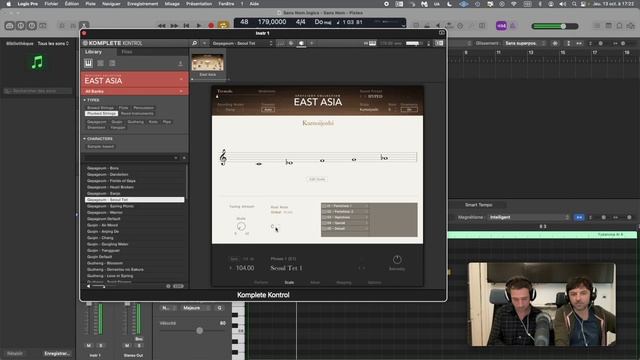The width and height of the screenshot is (640, 360).
Task: Select preset Guzheng - Blossom
Action: click(x=134, y=263)
